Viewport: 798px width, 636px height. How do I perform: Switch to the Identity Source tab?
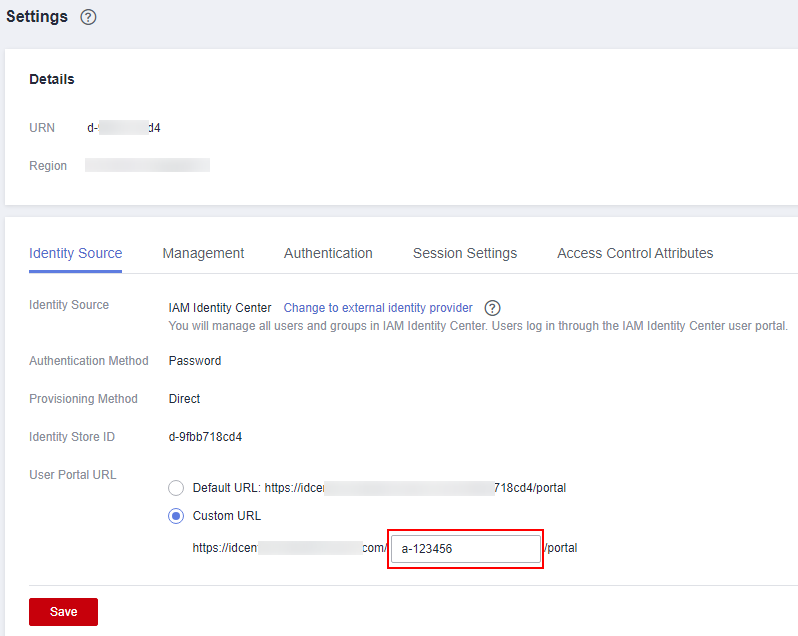click(76, 253)
